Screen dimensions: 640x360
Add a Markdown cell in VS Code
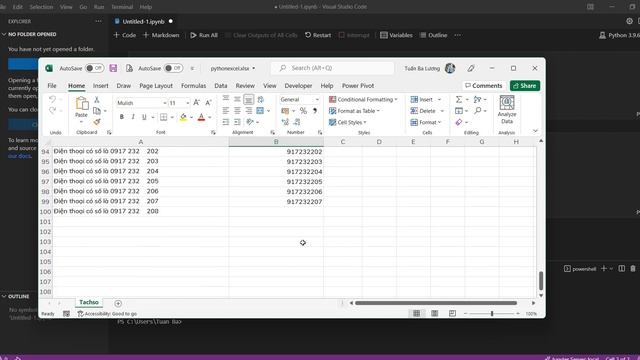tap(161, 35)
